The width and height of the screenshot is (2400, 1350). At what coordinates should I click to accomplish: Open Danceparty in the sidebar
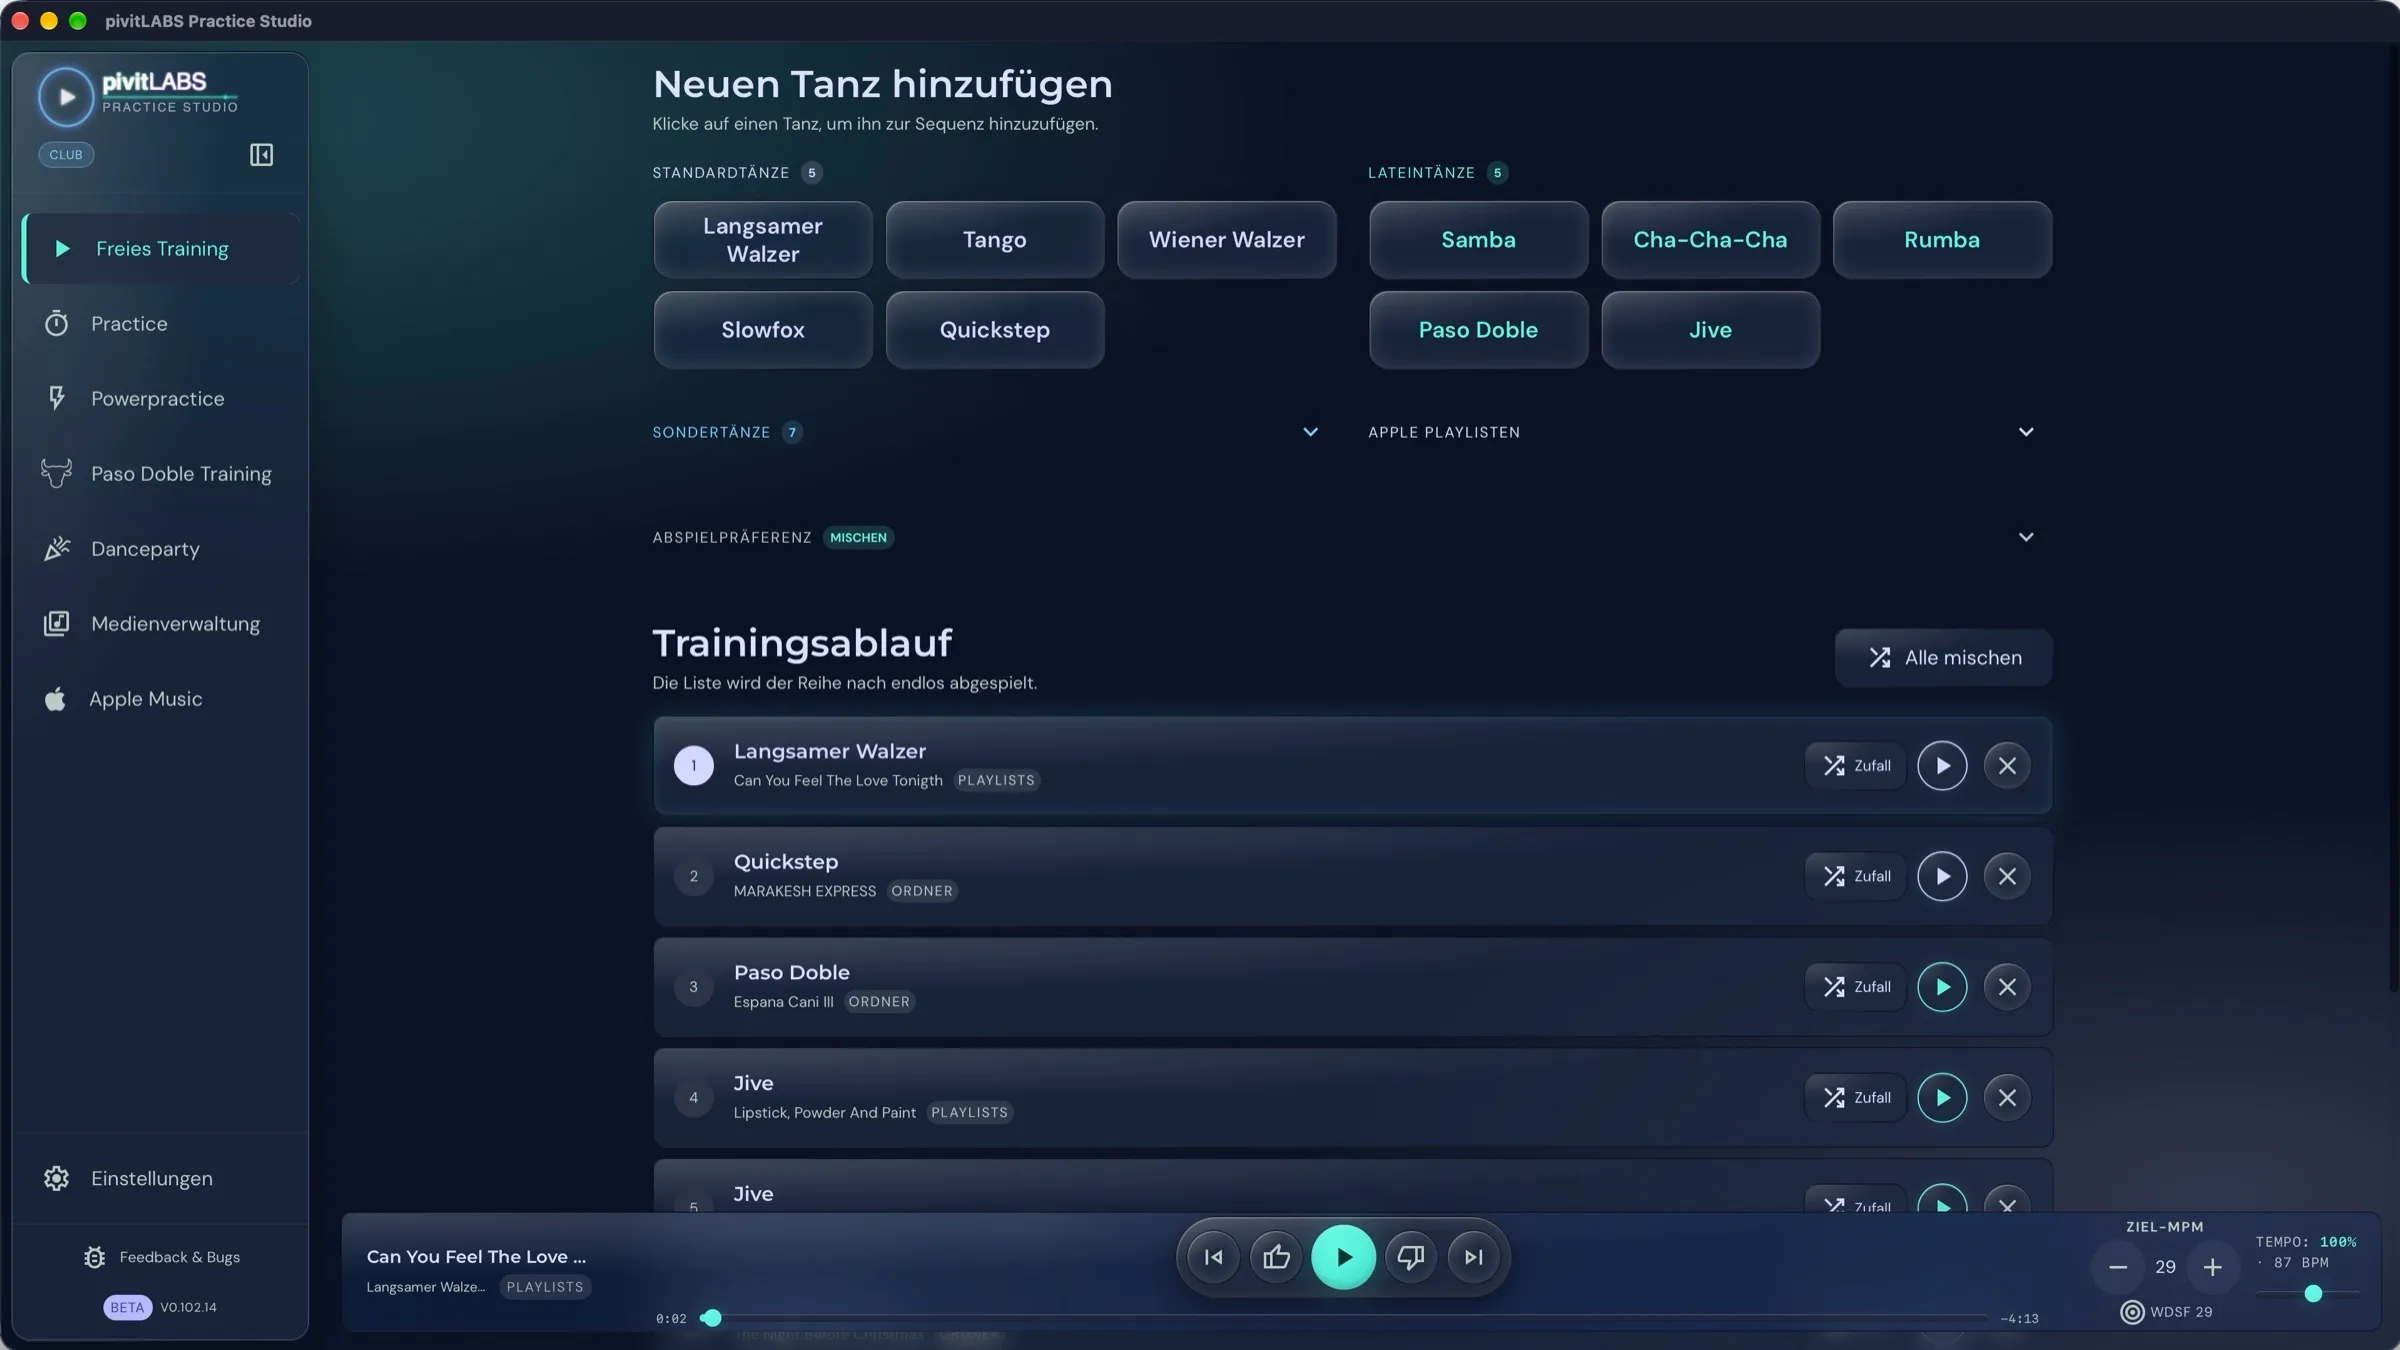point(160,549)
